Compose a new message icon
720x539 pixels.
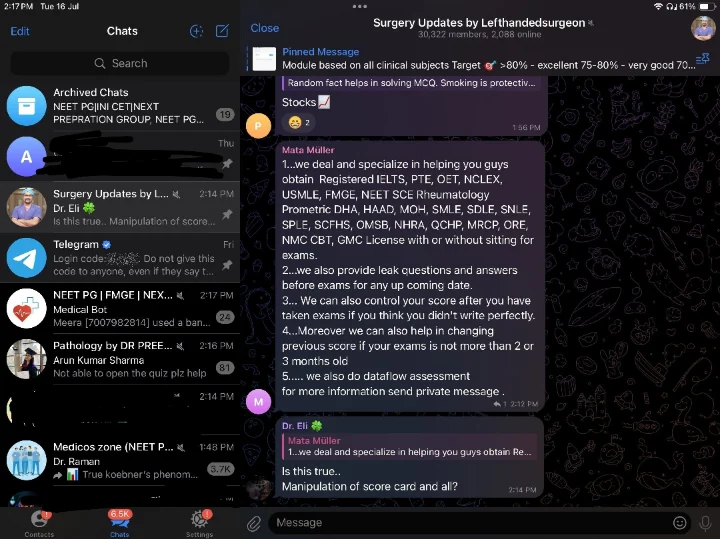pyautogui.click(x=222, y=31)
